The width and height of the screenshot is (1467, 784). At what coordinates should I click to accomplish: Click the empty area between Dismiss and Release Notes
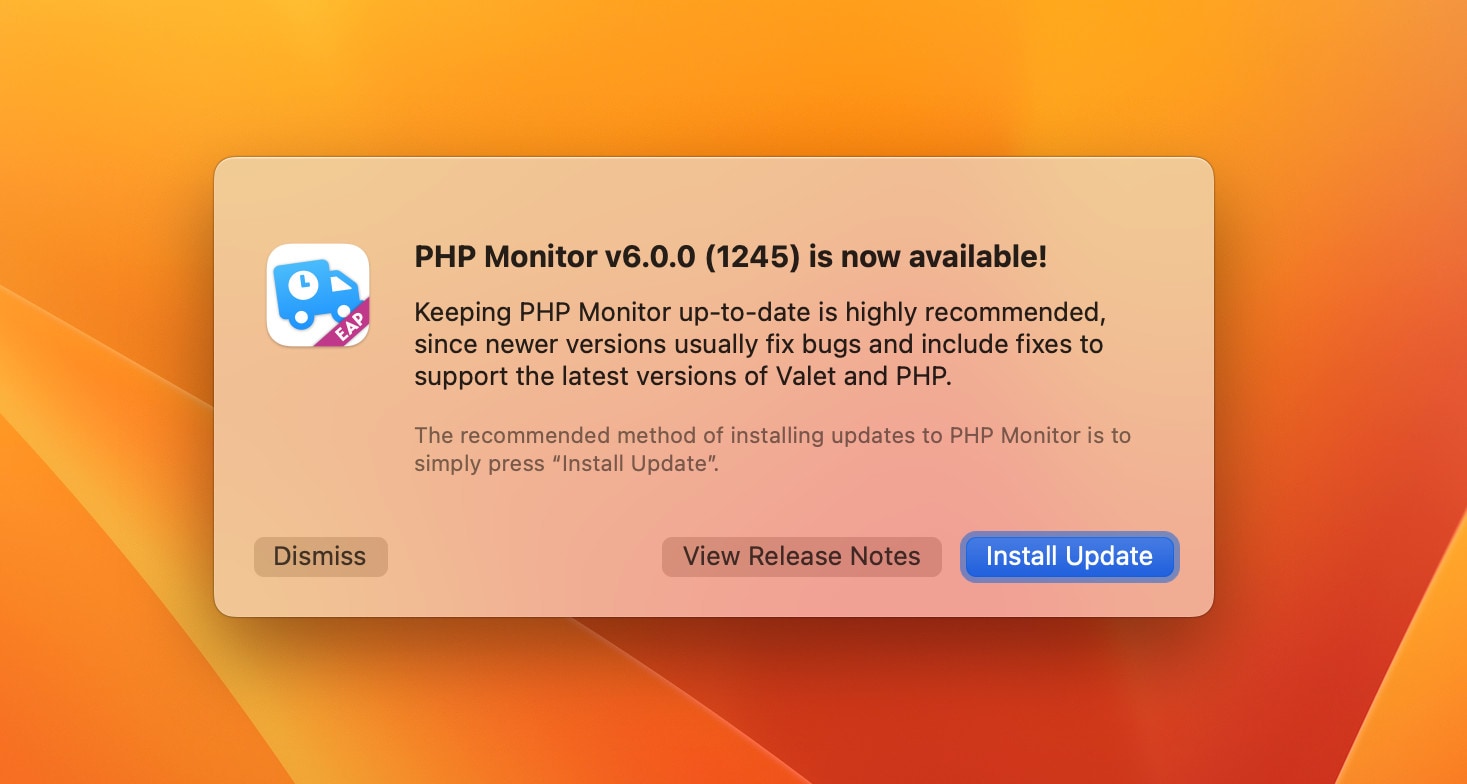coord(525,557)
